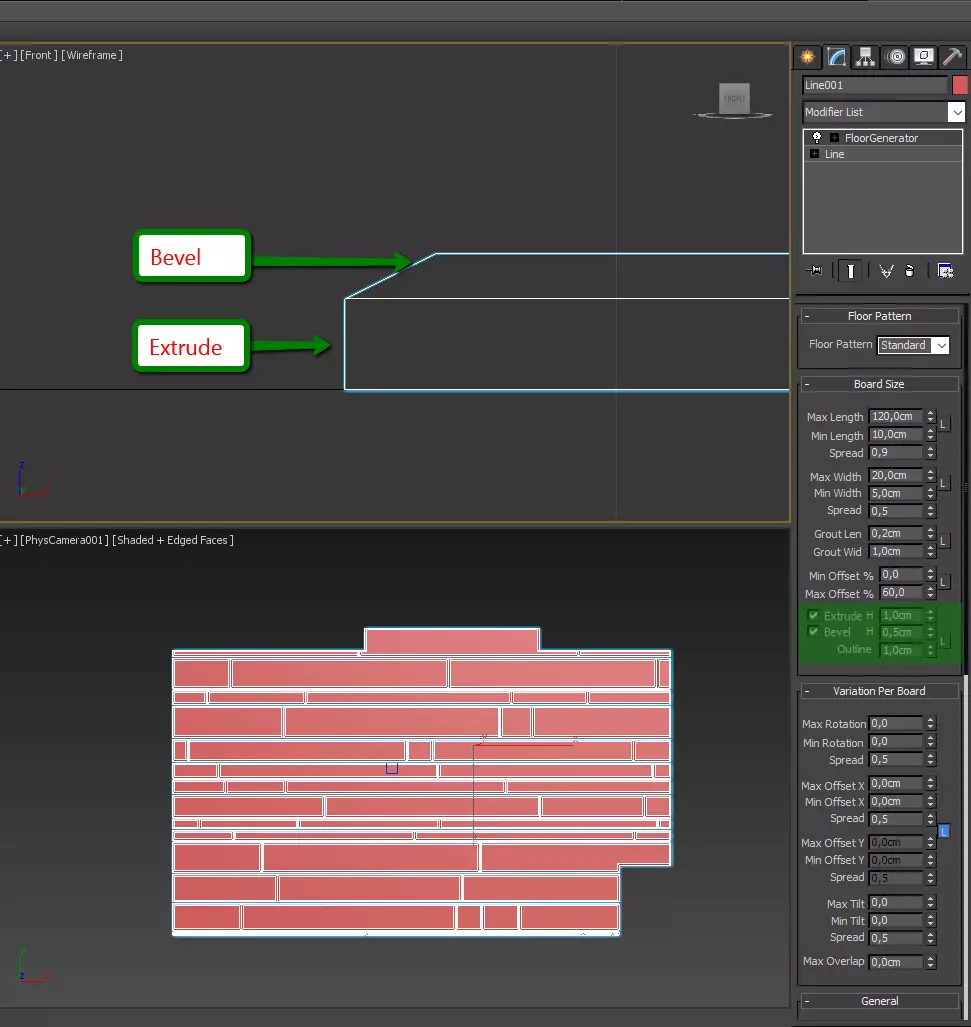Open the Floor Pattern Standard dropdown

tap(942, 345)
